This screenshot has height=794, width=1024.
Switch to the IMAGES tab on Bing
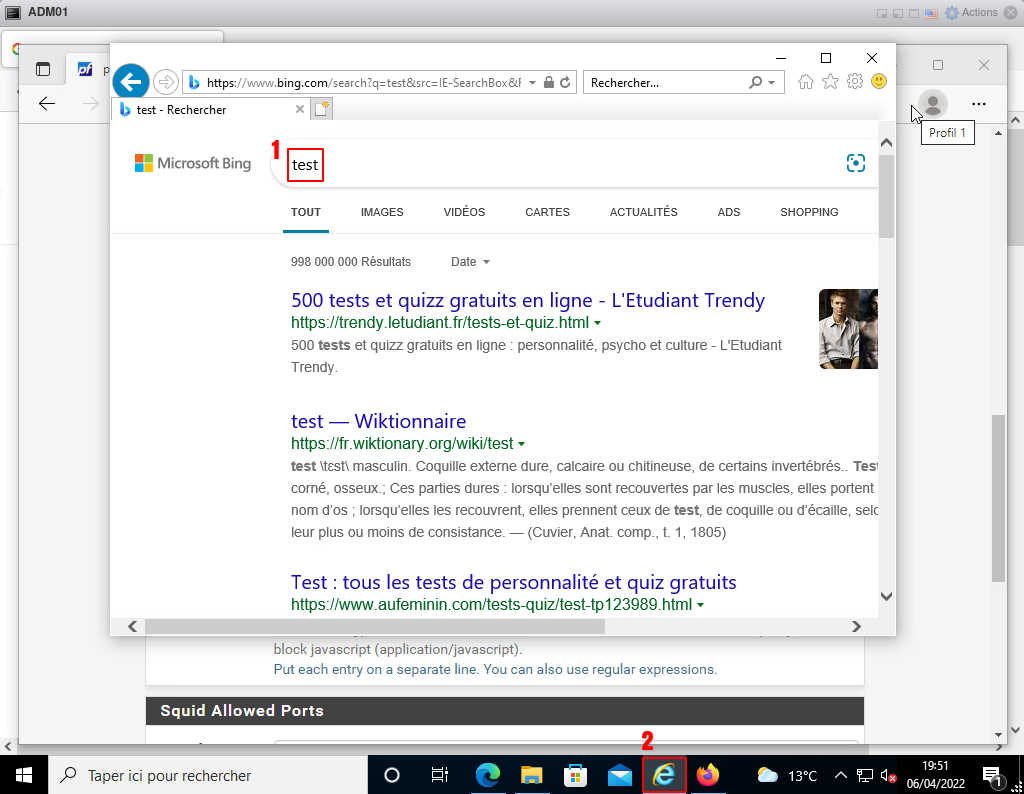(x=382, y=212)
